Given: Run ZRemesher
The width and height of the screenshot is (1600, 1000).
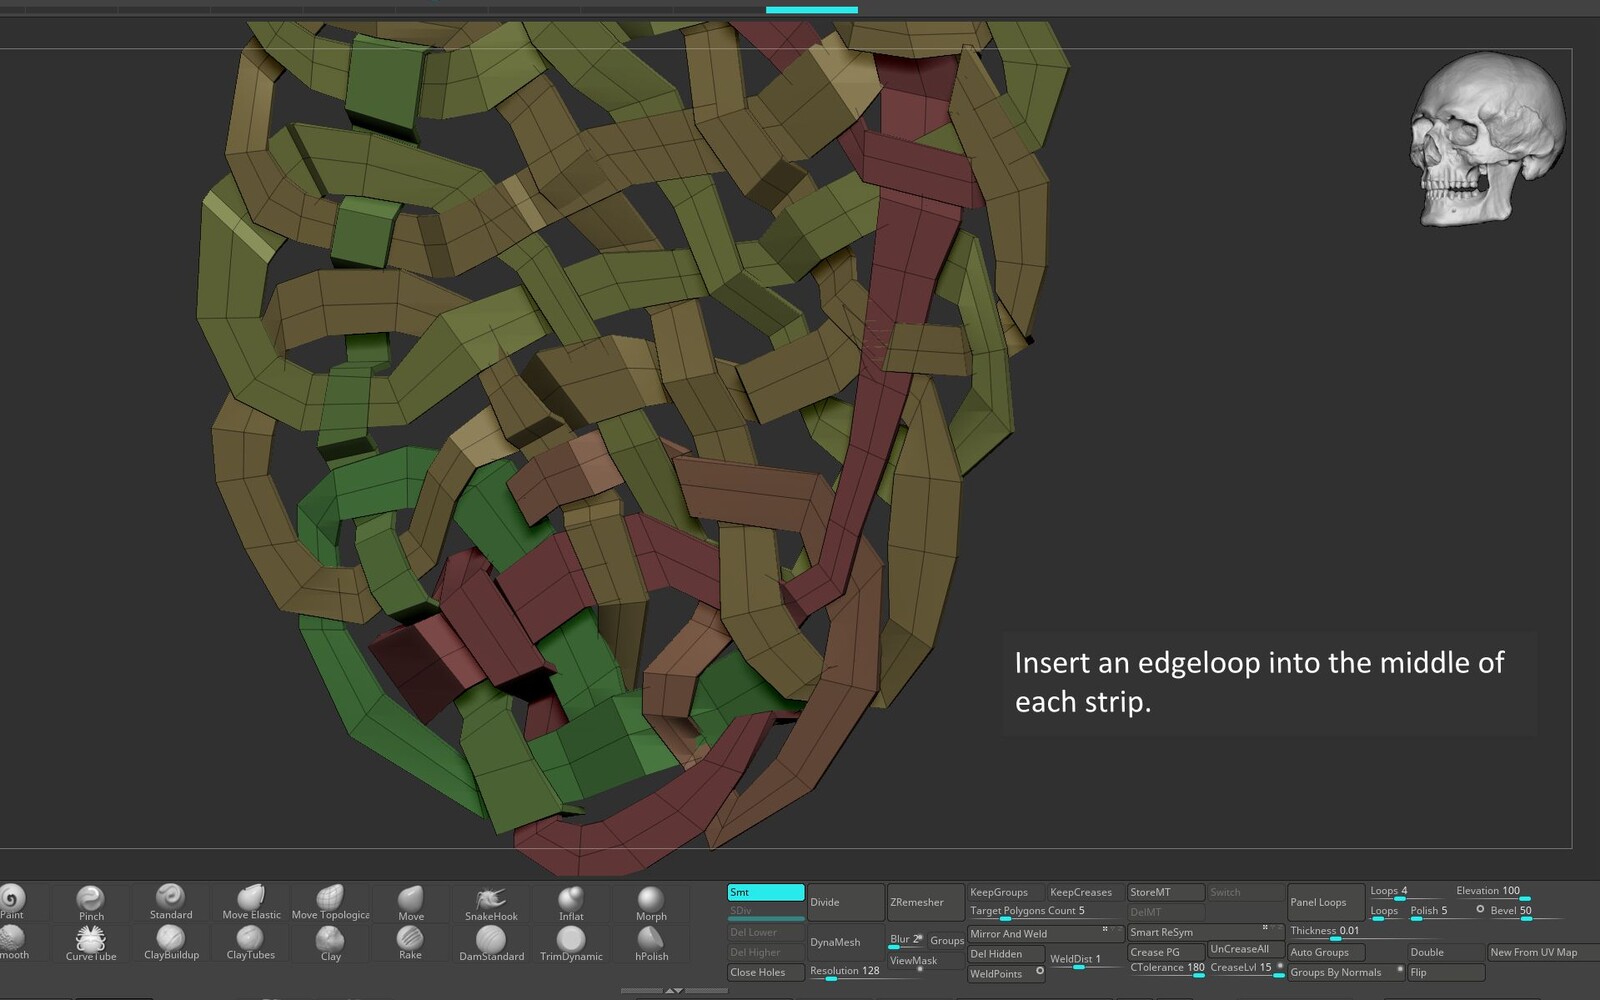Looking at the screenshot, I should pos(925,902).
